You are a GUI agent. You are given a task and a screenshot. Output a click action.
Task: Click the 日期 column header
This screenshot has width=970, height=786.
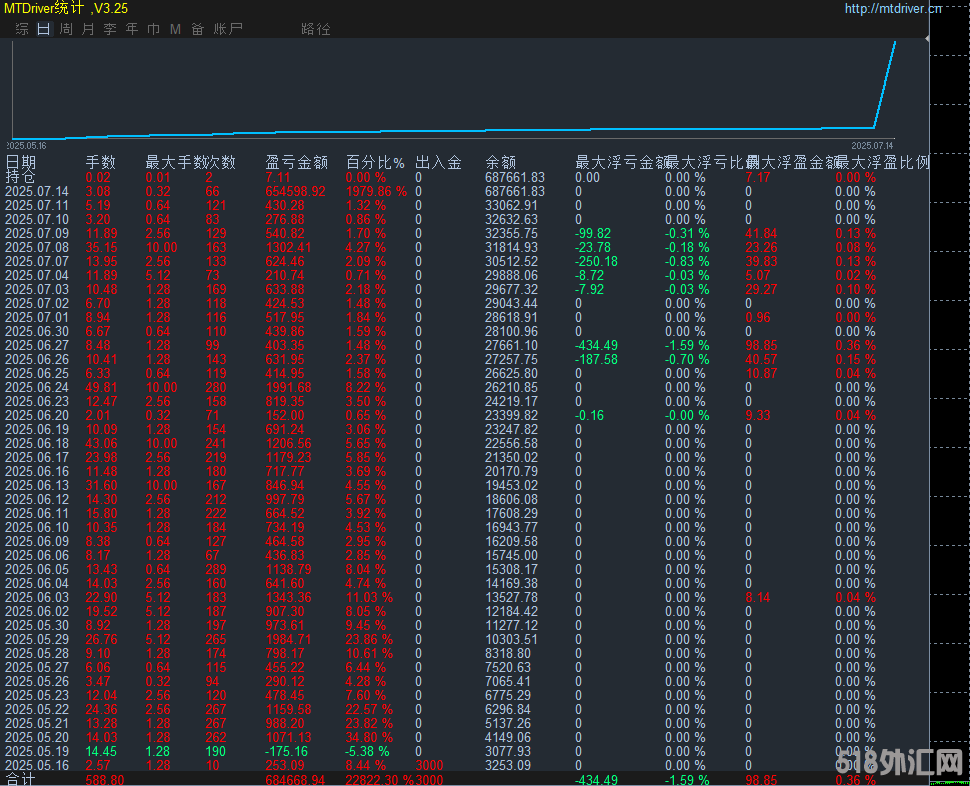21,162
